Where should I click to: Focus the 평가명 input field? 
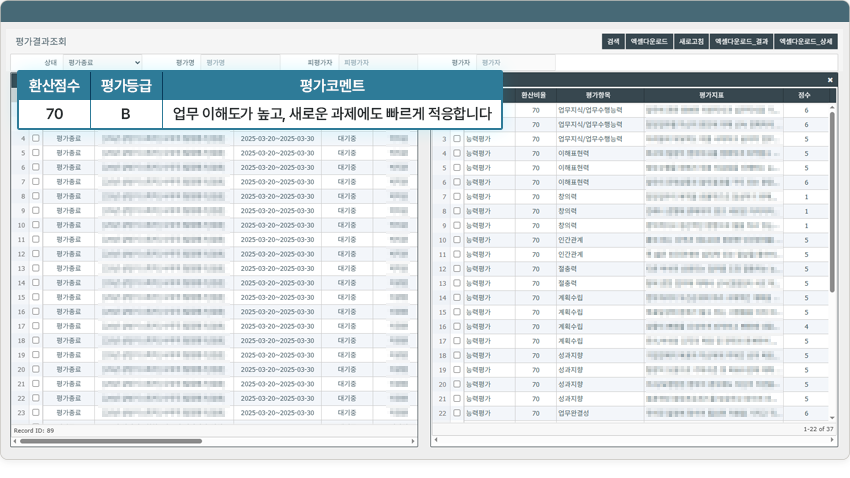[x=240, y=62]
